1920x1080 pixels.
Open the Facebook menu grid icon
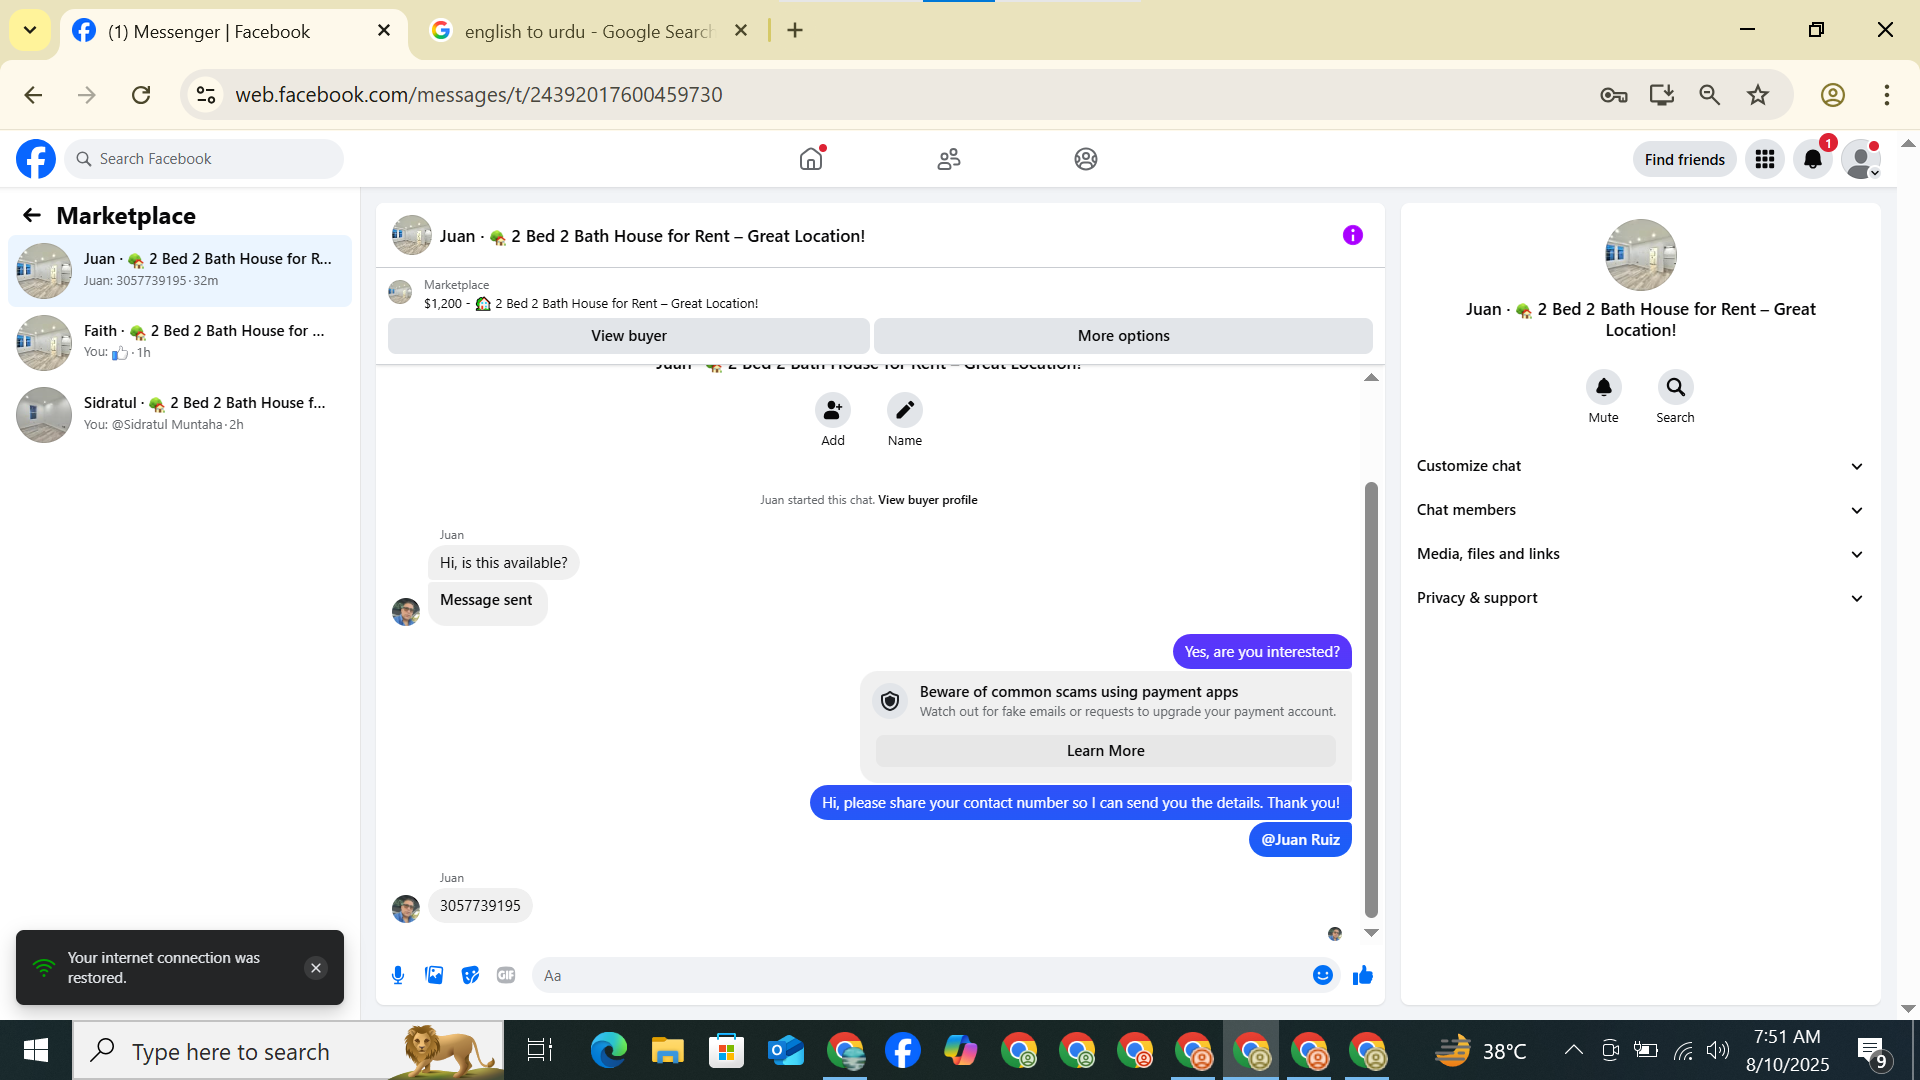pyautogui.click(x=1764, y=159)
